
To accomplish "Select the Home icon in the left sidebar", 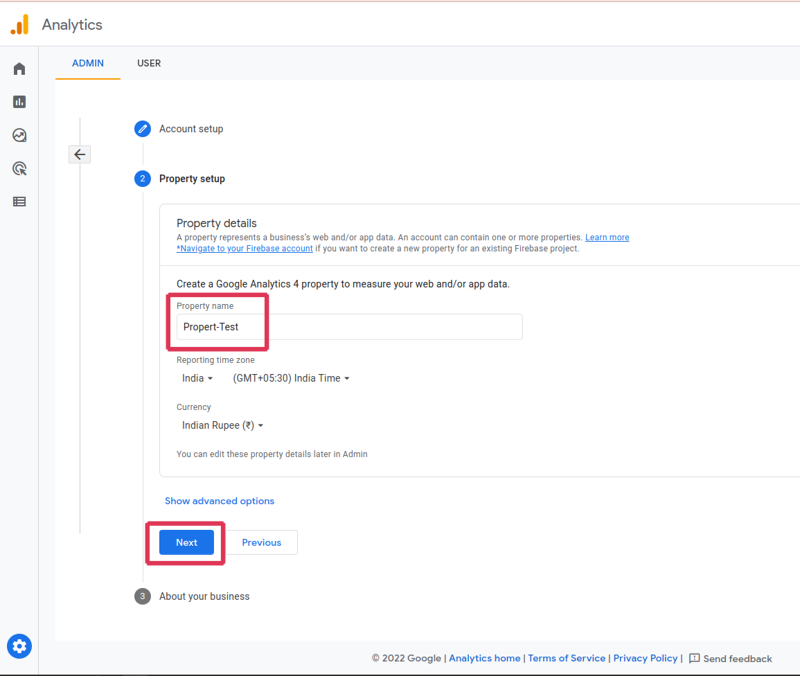I will [x=19, y=68].
